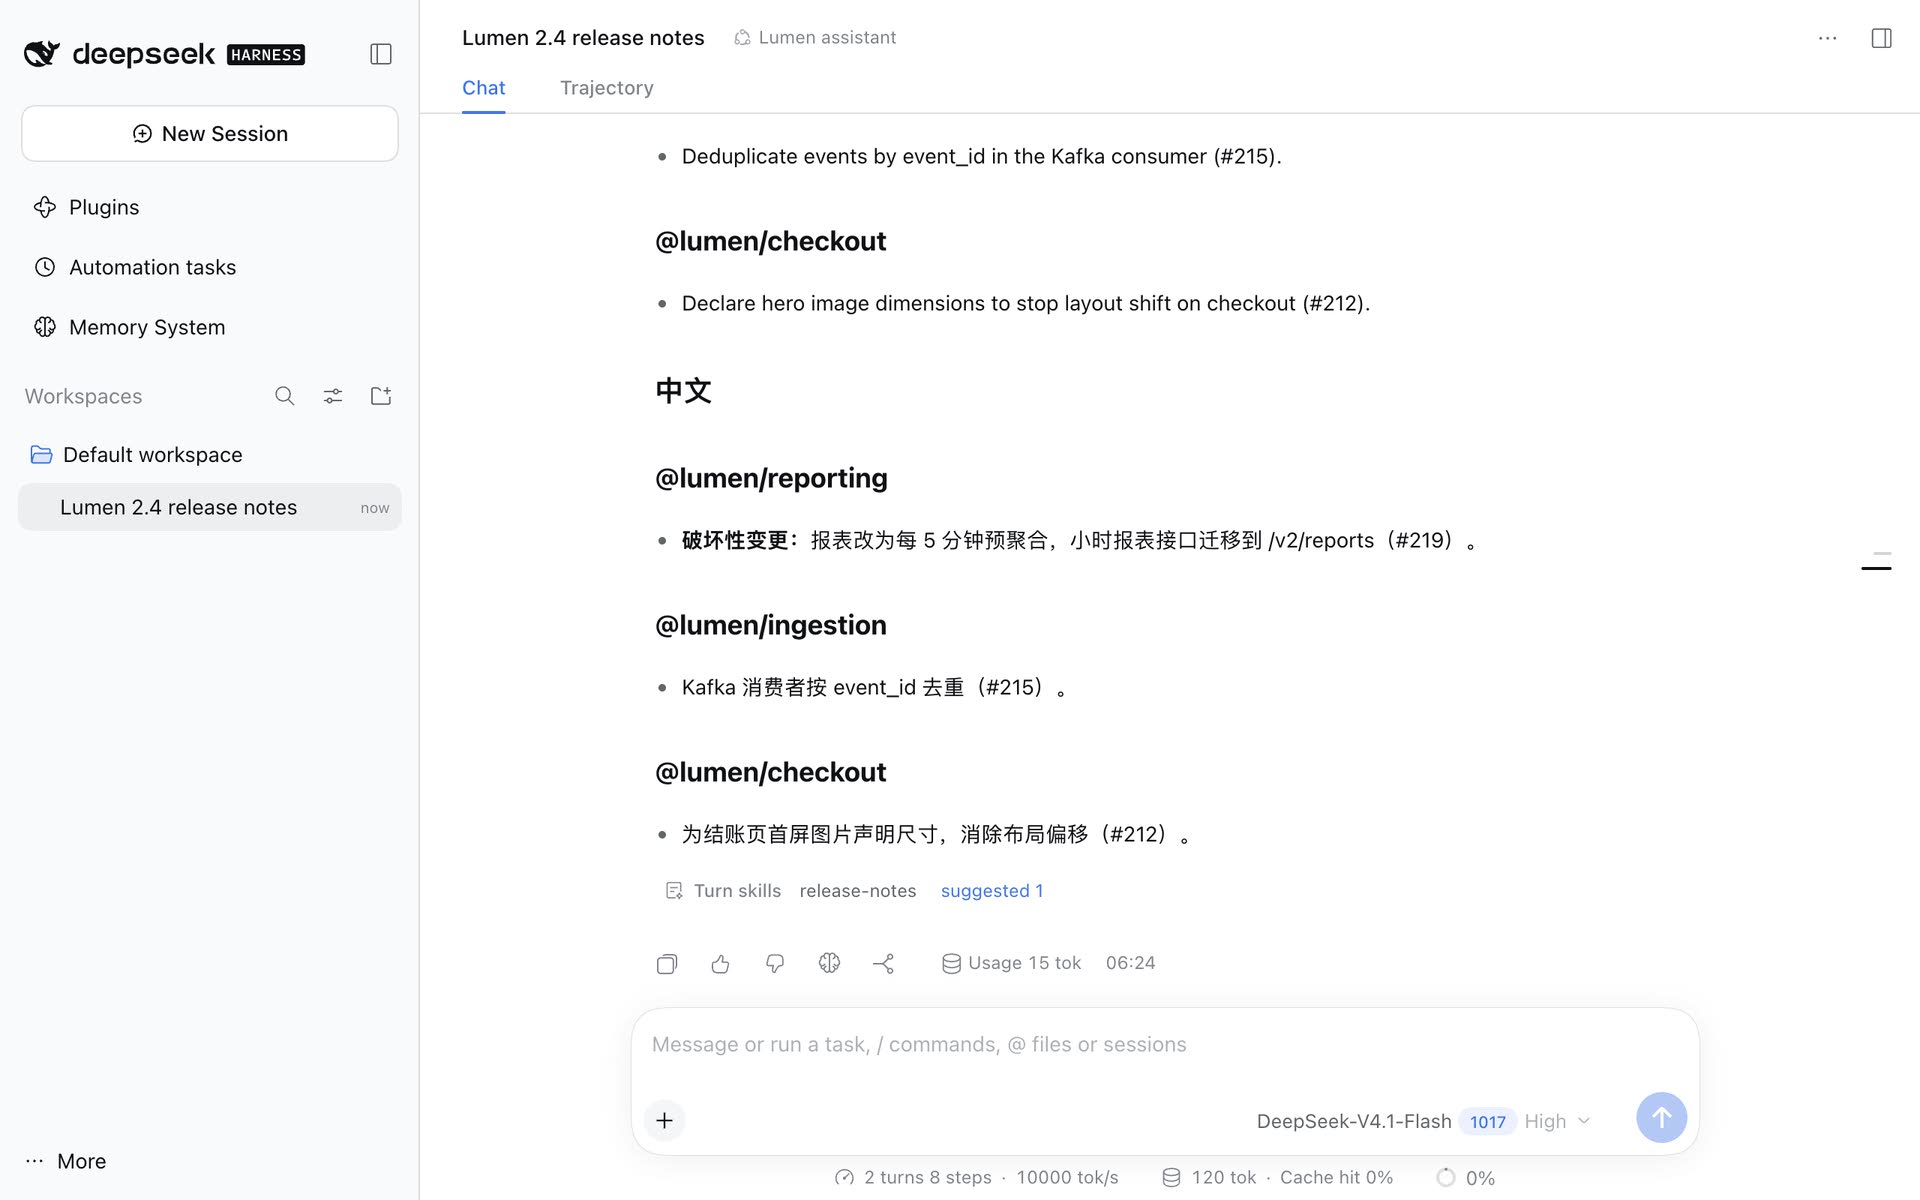This screenshot has height=1200, width=1920.
Task: Click the Lumen 2.4 release notes title
Action: coord(583,38)
